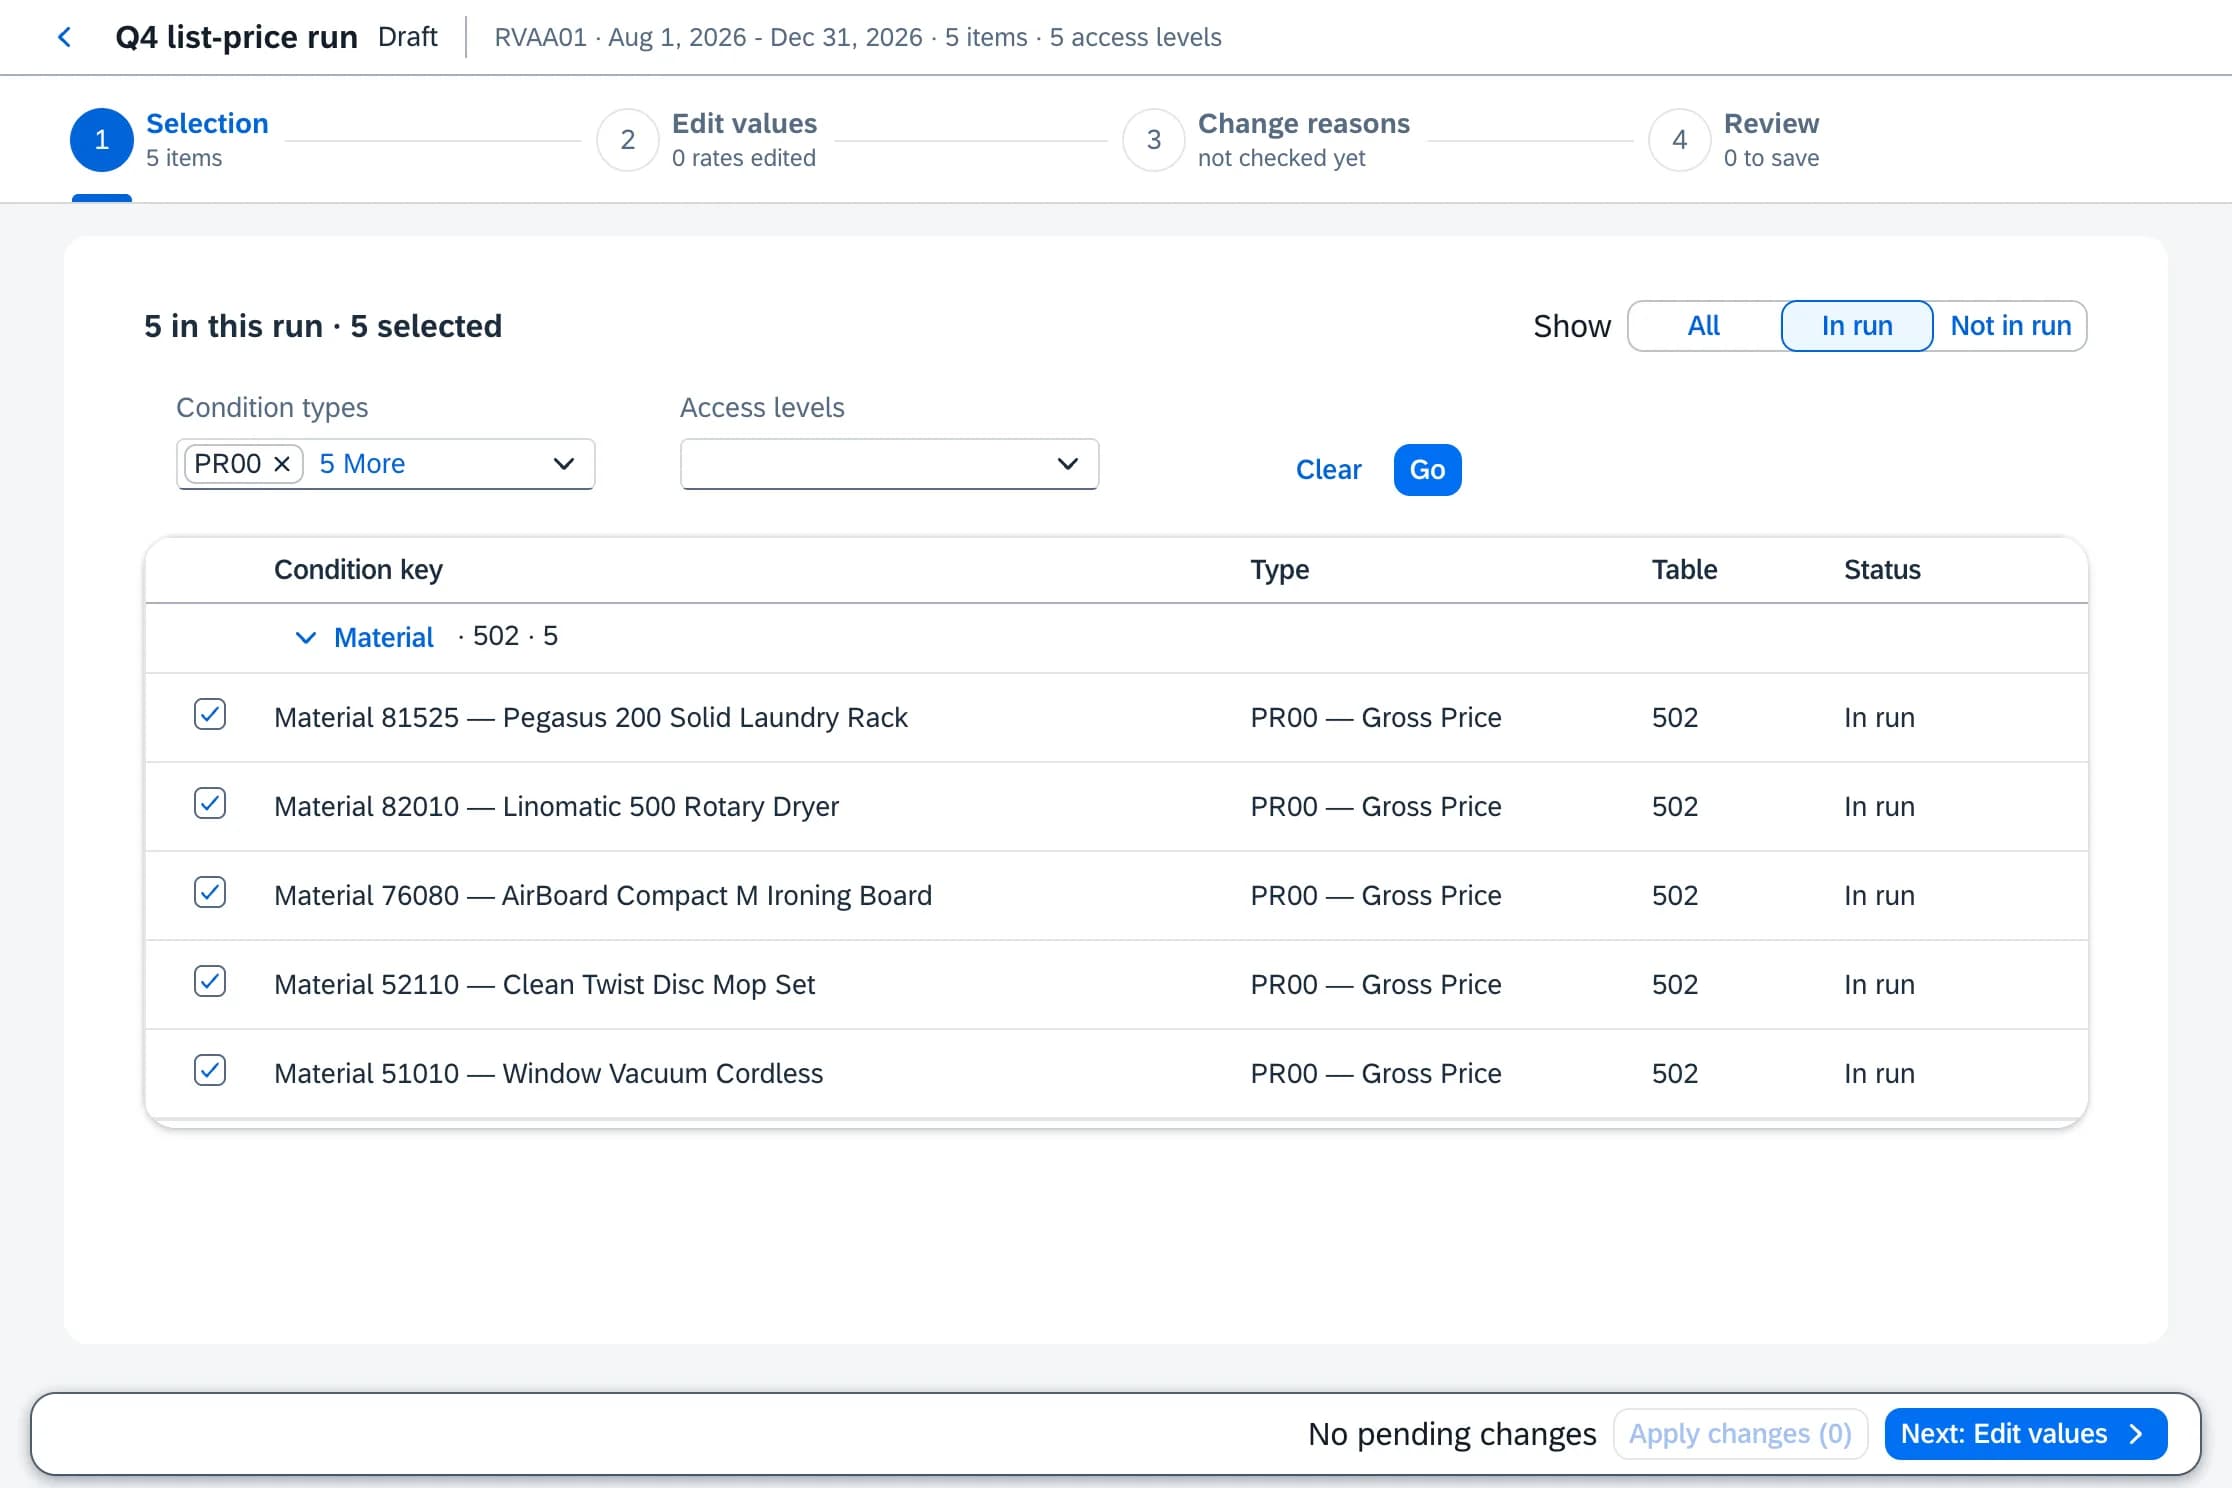Collapse the Material group chevron

306,637
